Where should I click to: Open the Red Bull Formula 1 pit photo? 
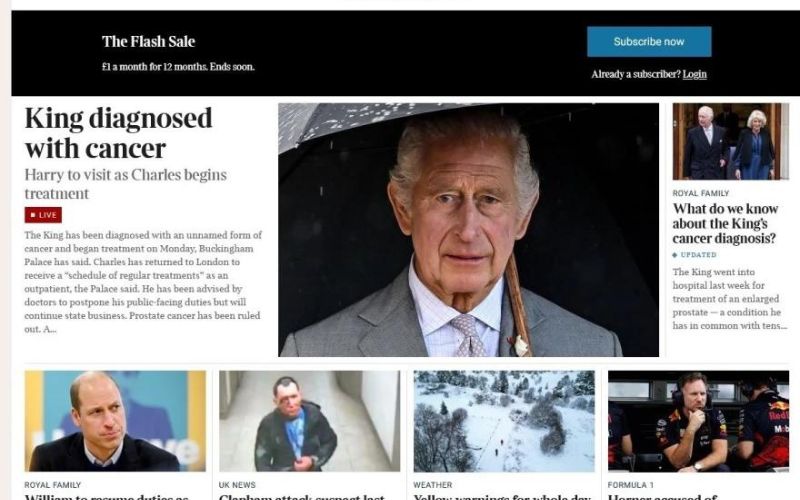(698, 421)
